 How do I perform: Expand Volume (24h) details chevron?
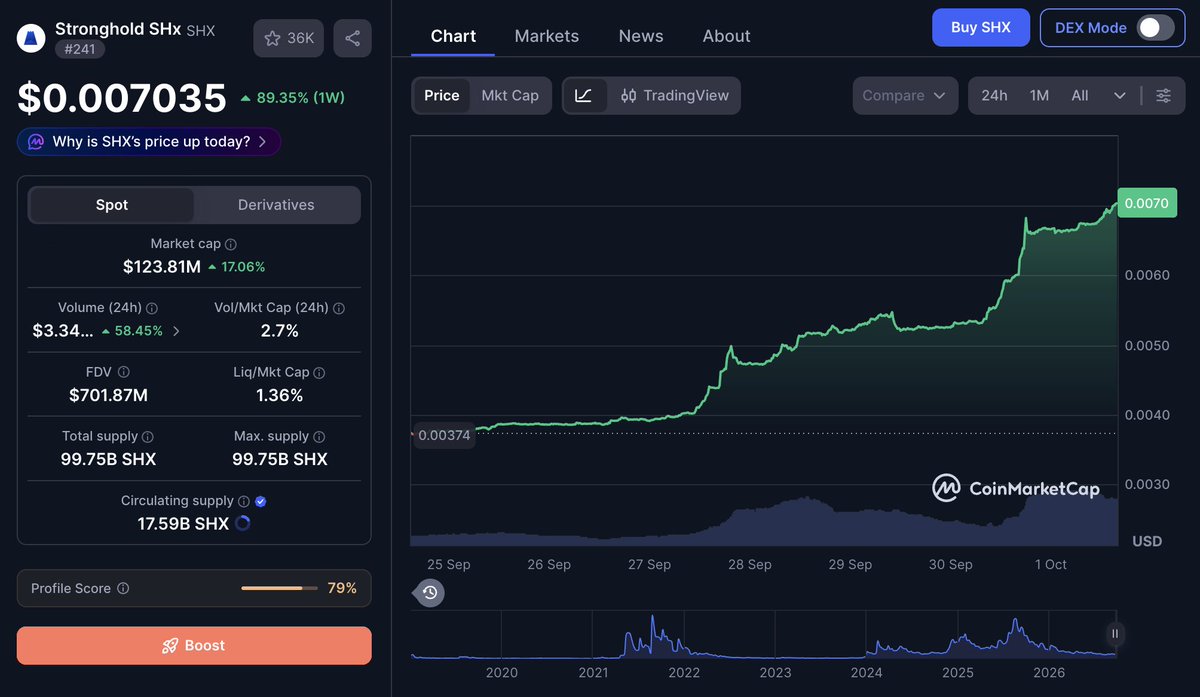tap(176, 331)
